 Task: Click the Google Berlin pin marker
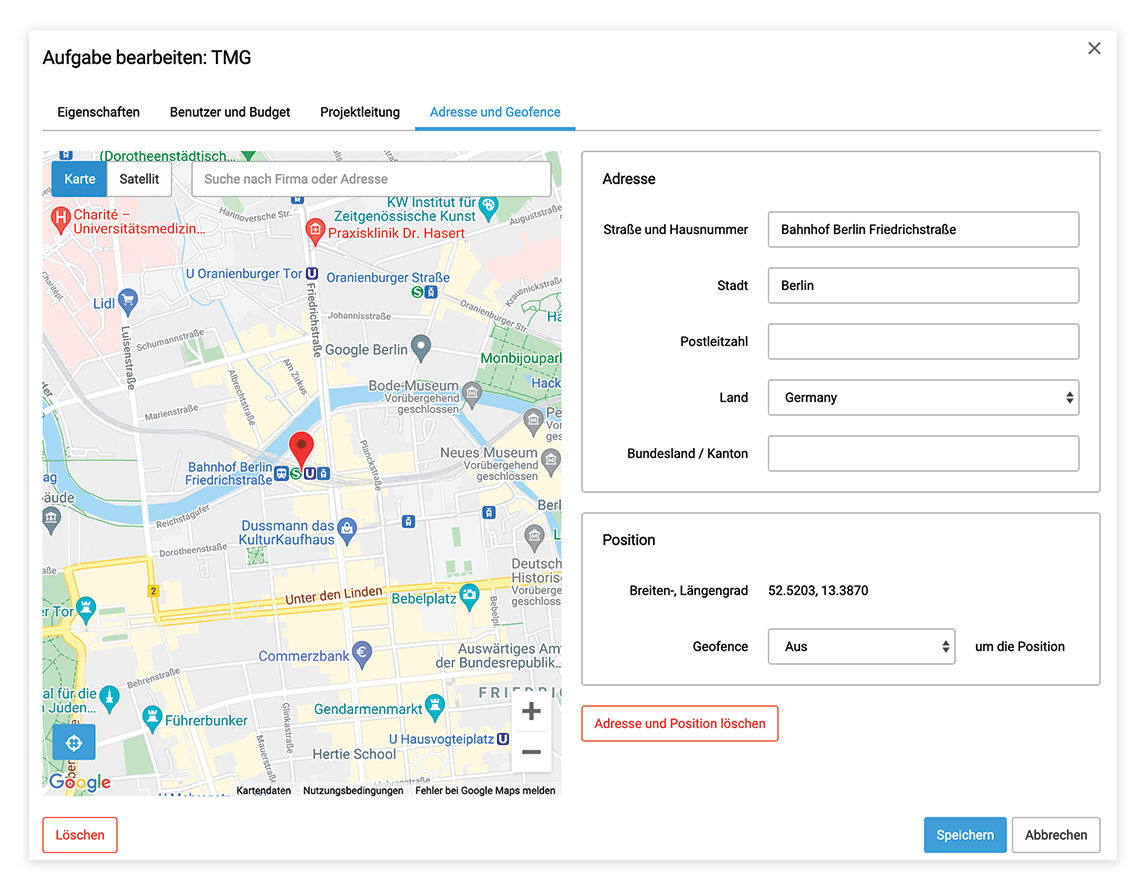click(x=421, y=348)
